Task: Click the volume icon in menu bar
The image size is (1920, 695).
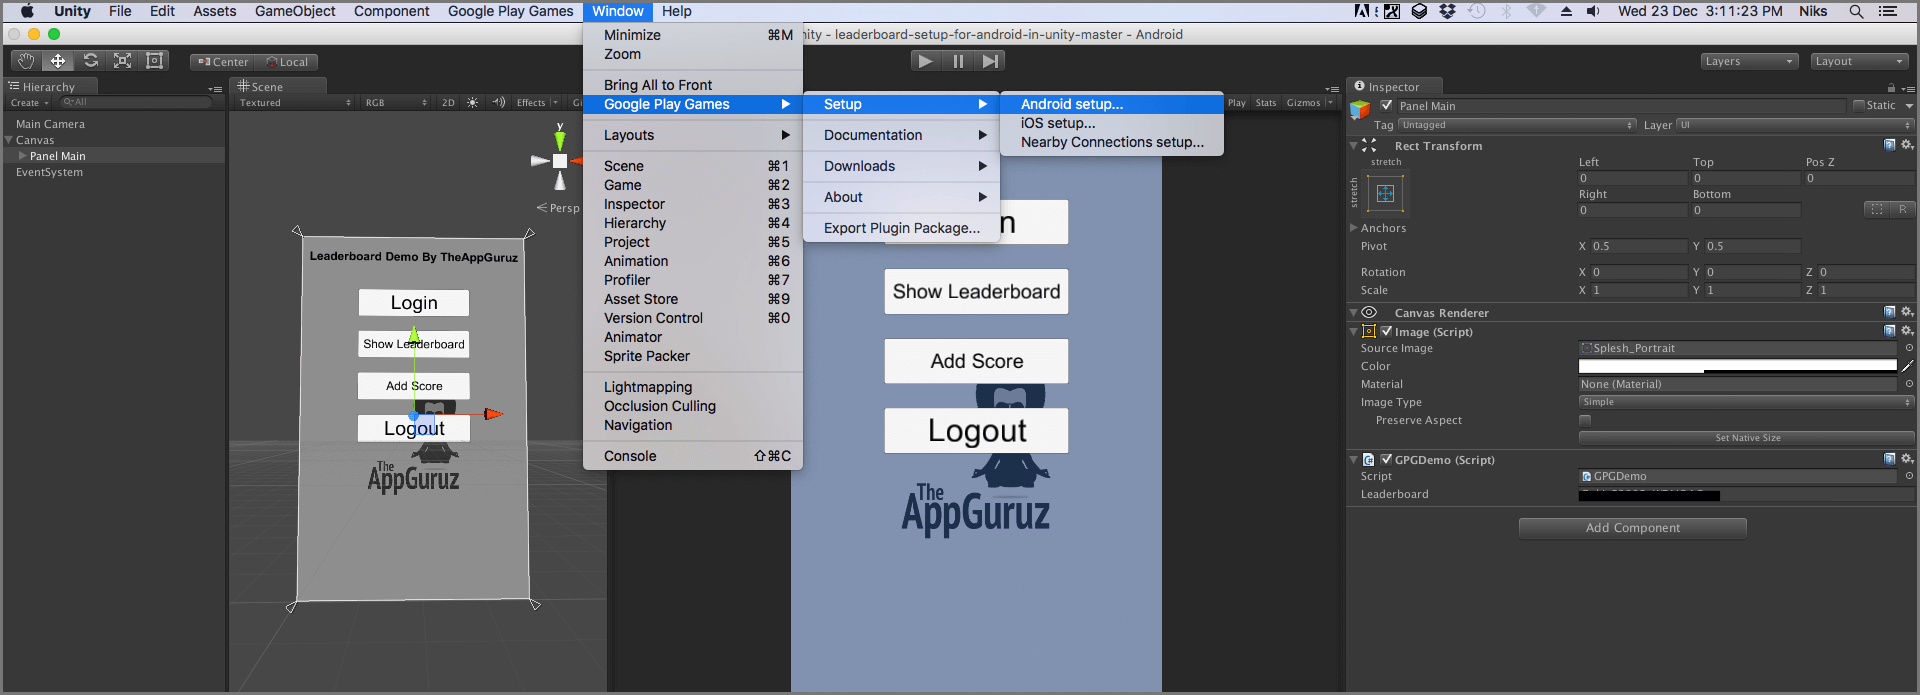Action: click(1593, 11)
